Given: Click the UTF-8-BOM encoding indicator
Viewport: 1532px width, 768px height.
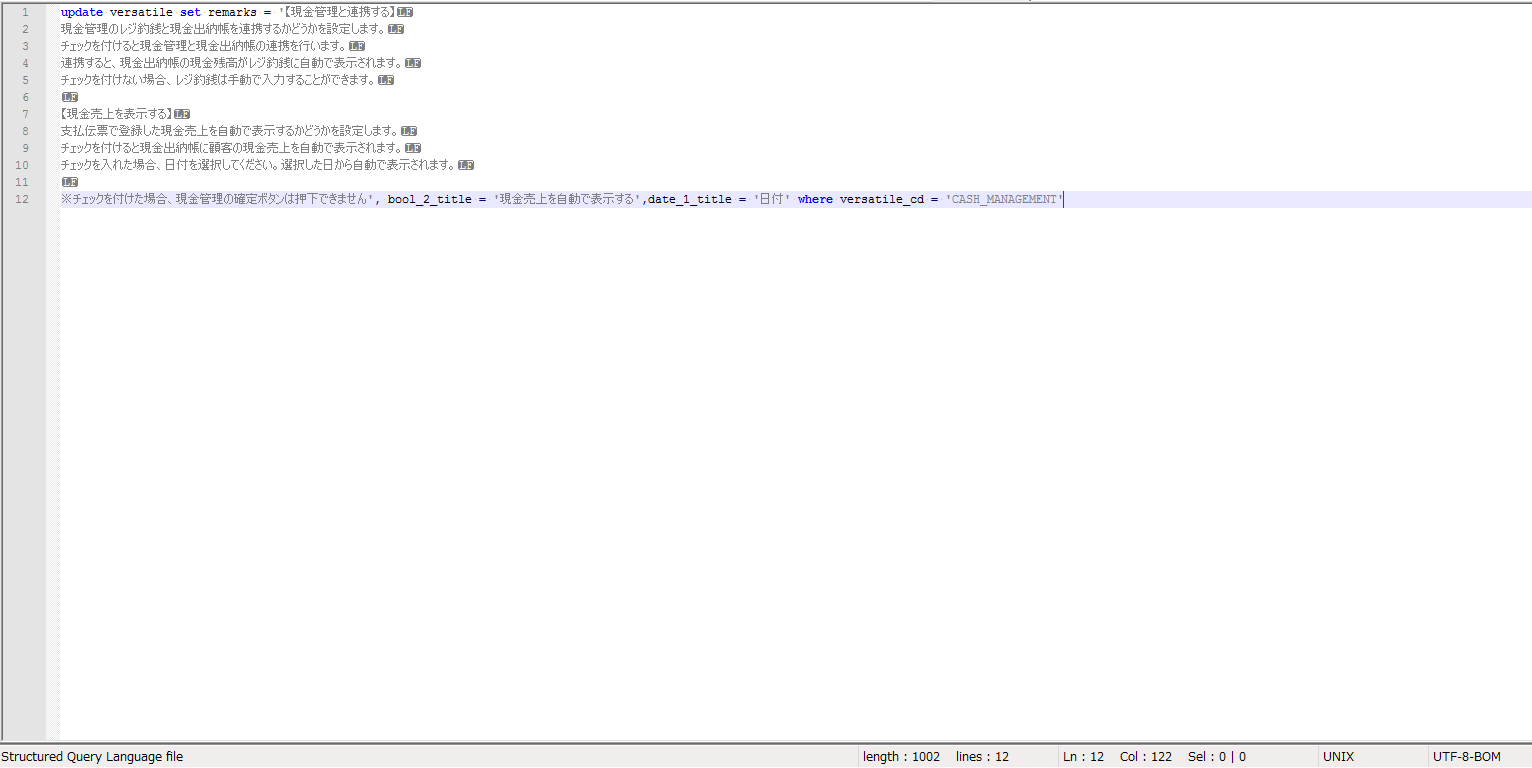Looking at the screenshot, I should (1466, 756).
